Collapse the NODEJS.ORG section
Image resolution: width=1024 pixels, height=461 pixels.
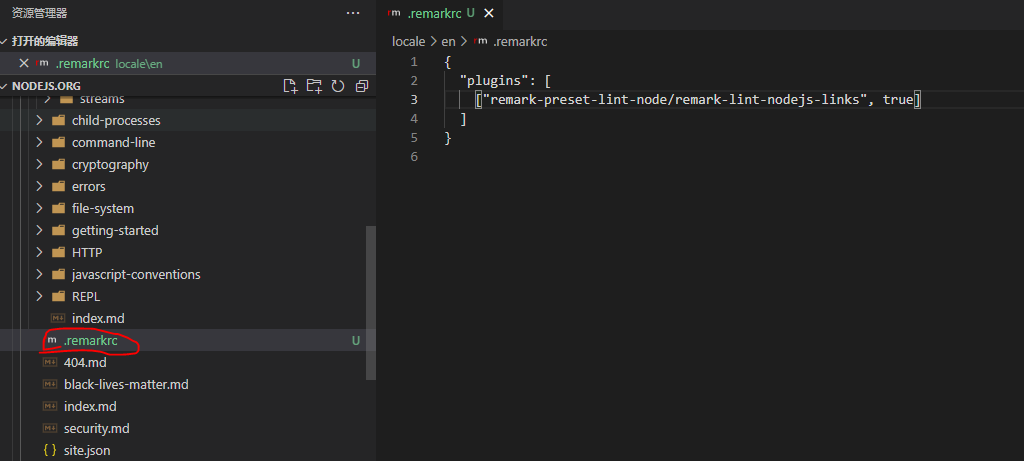click(4, 86)
